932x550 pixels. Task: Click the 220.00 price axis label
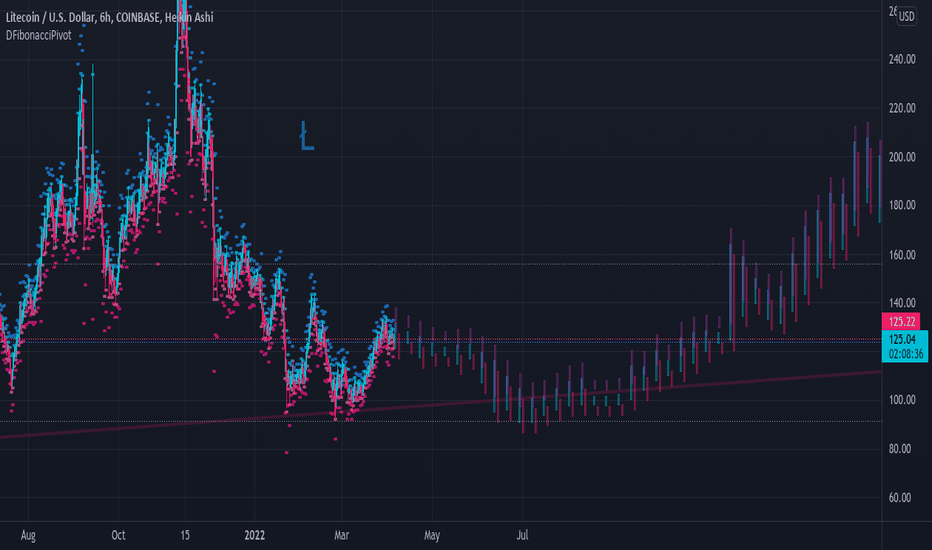(902, 108)
